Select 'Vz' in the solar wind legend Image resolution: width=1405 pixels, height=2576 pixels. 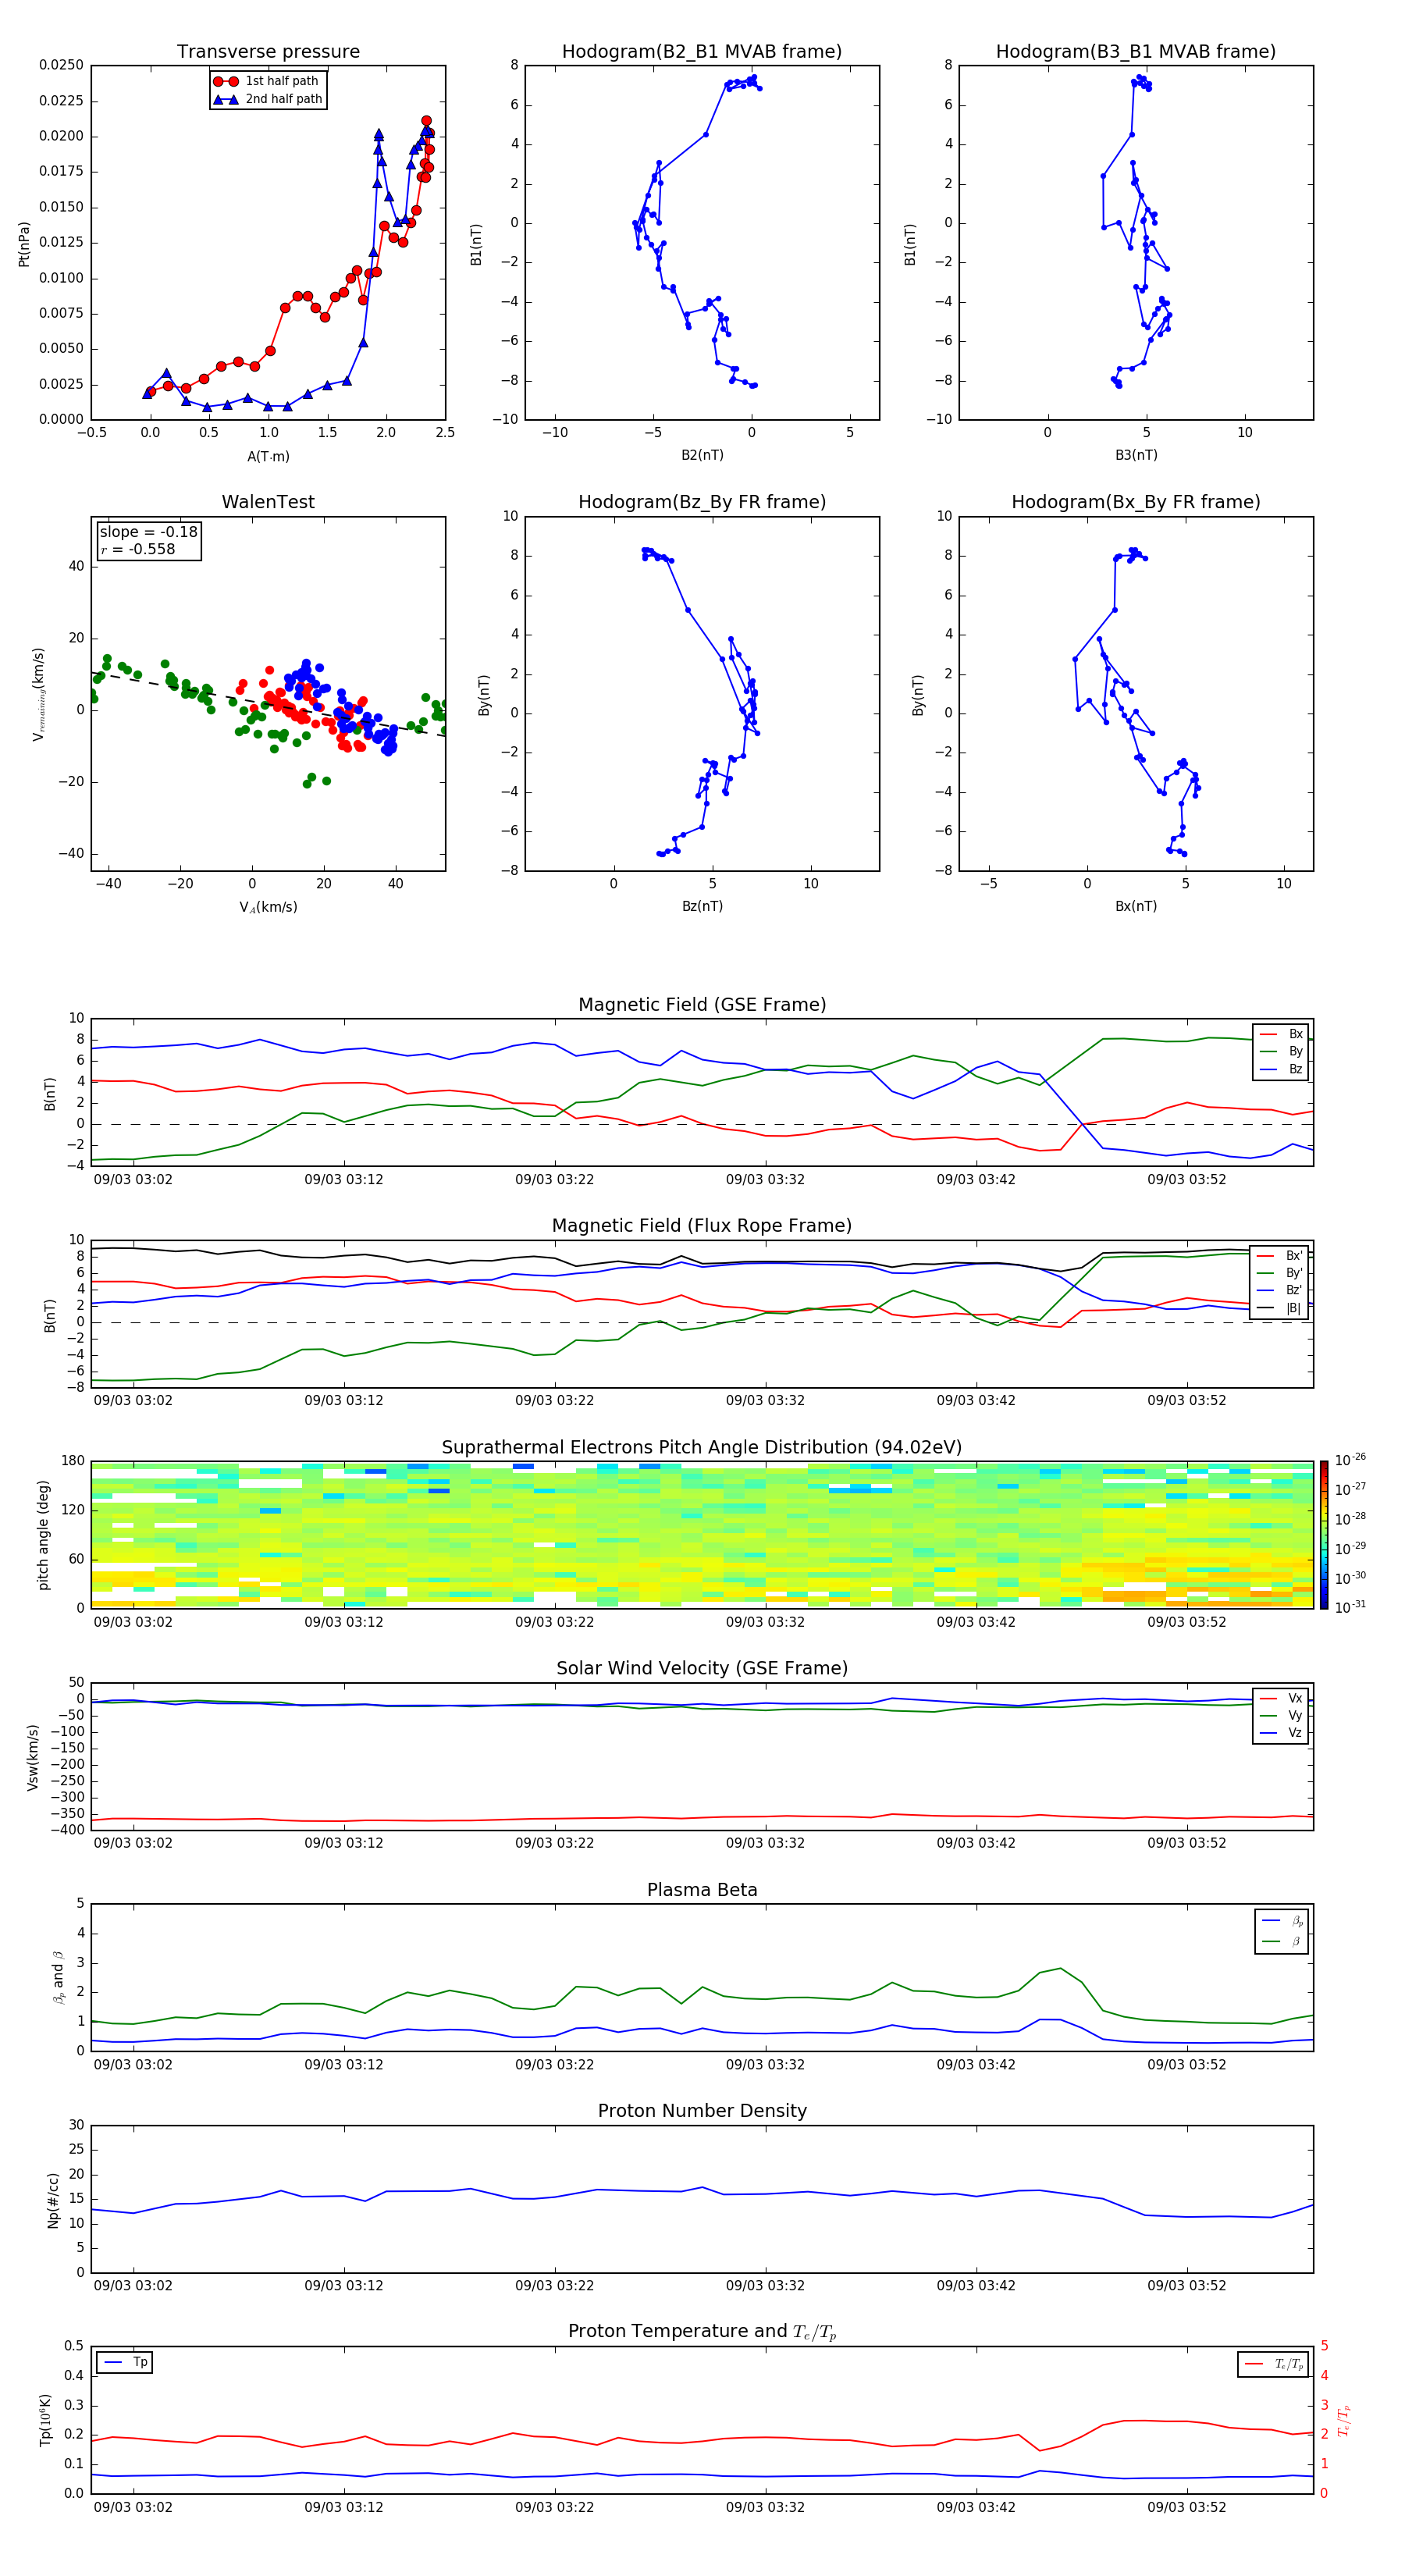tap(1282, 1733)
